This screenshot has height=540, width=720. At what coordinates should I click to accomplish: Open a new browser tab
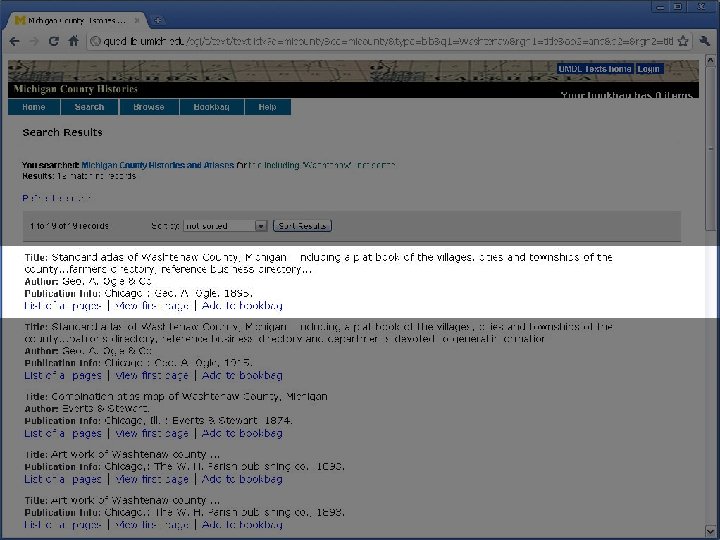click(157, 20)
